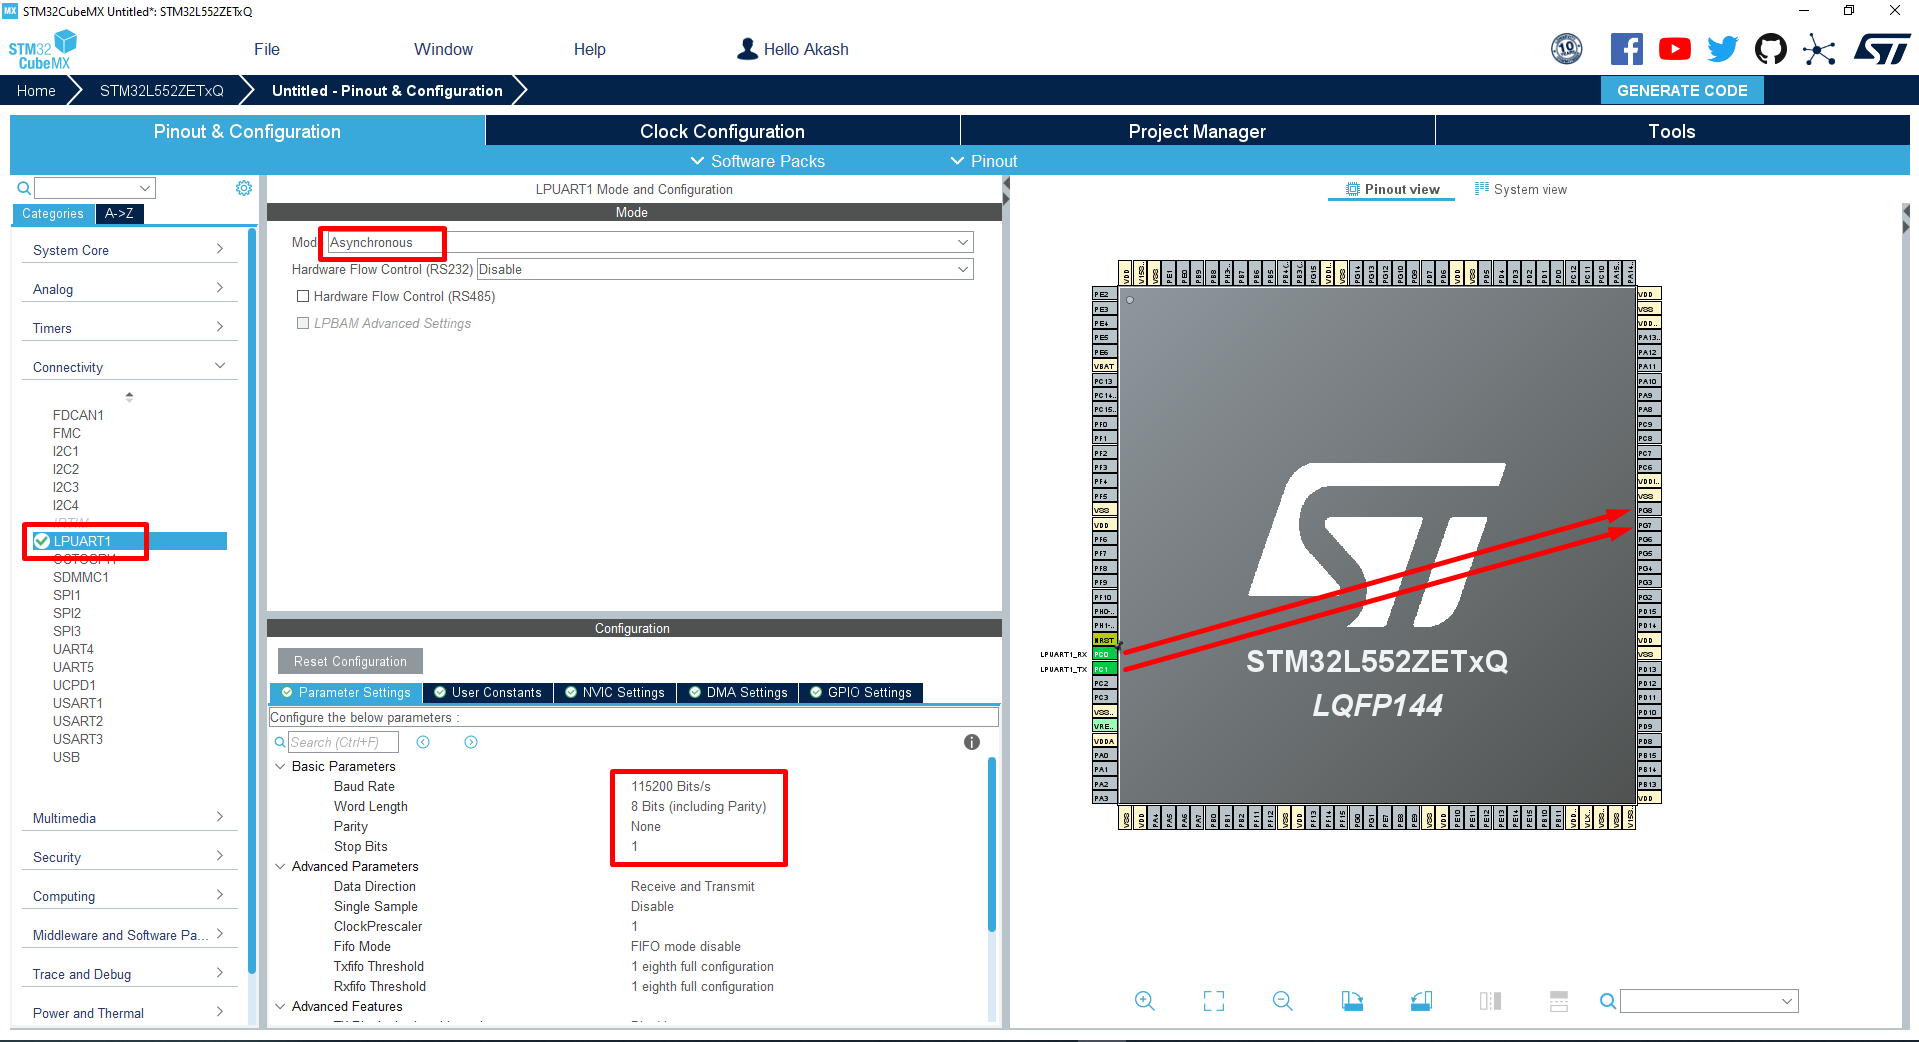Zoom in on the pinout view
The width and height of the screenshot is (1919, 1042).
[x=1144, y=1001]
